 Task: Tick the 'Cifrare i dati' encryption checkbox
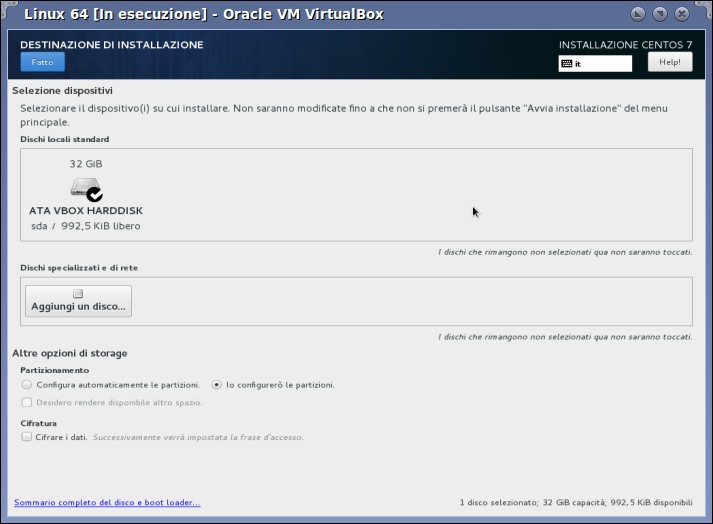tap(27, 437)
